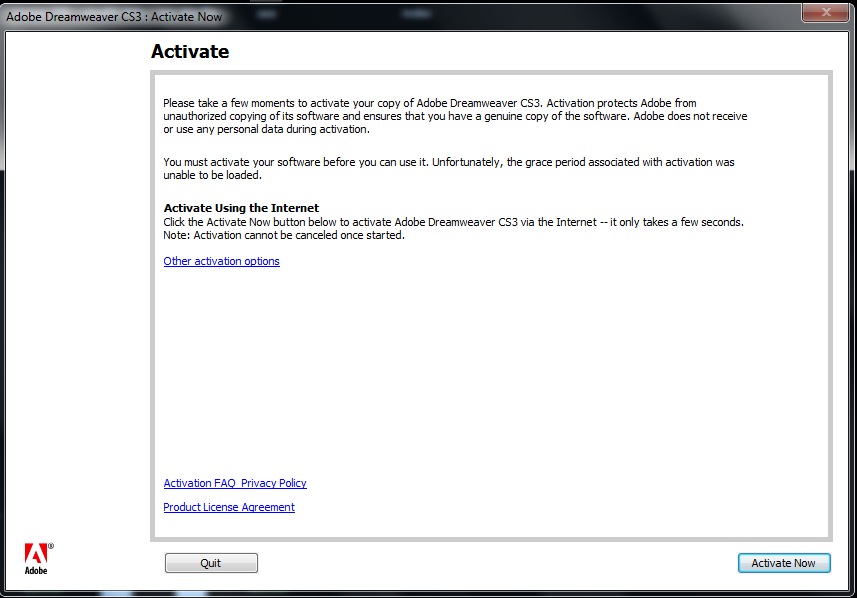Click the Adobe Dreamweaver CS3 window title text
The height and width of the screenshot is (598, 857).
[114, 17]
